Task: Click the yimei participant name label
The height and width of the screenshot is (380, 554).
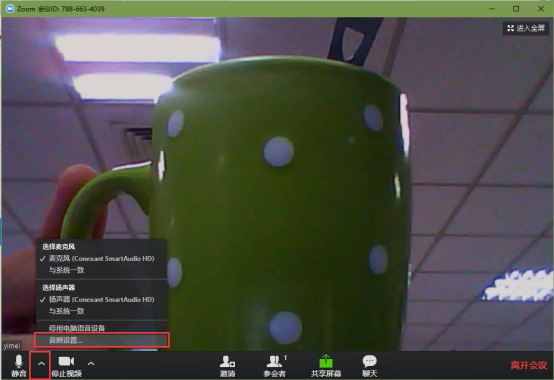Action: click(x=12, y=346)
